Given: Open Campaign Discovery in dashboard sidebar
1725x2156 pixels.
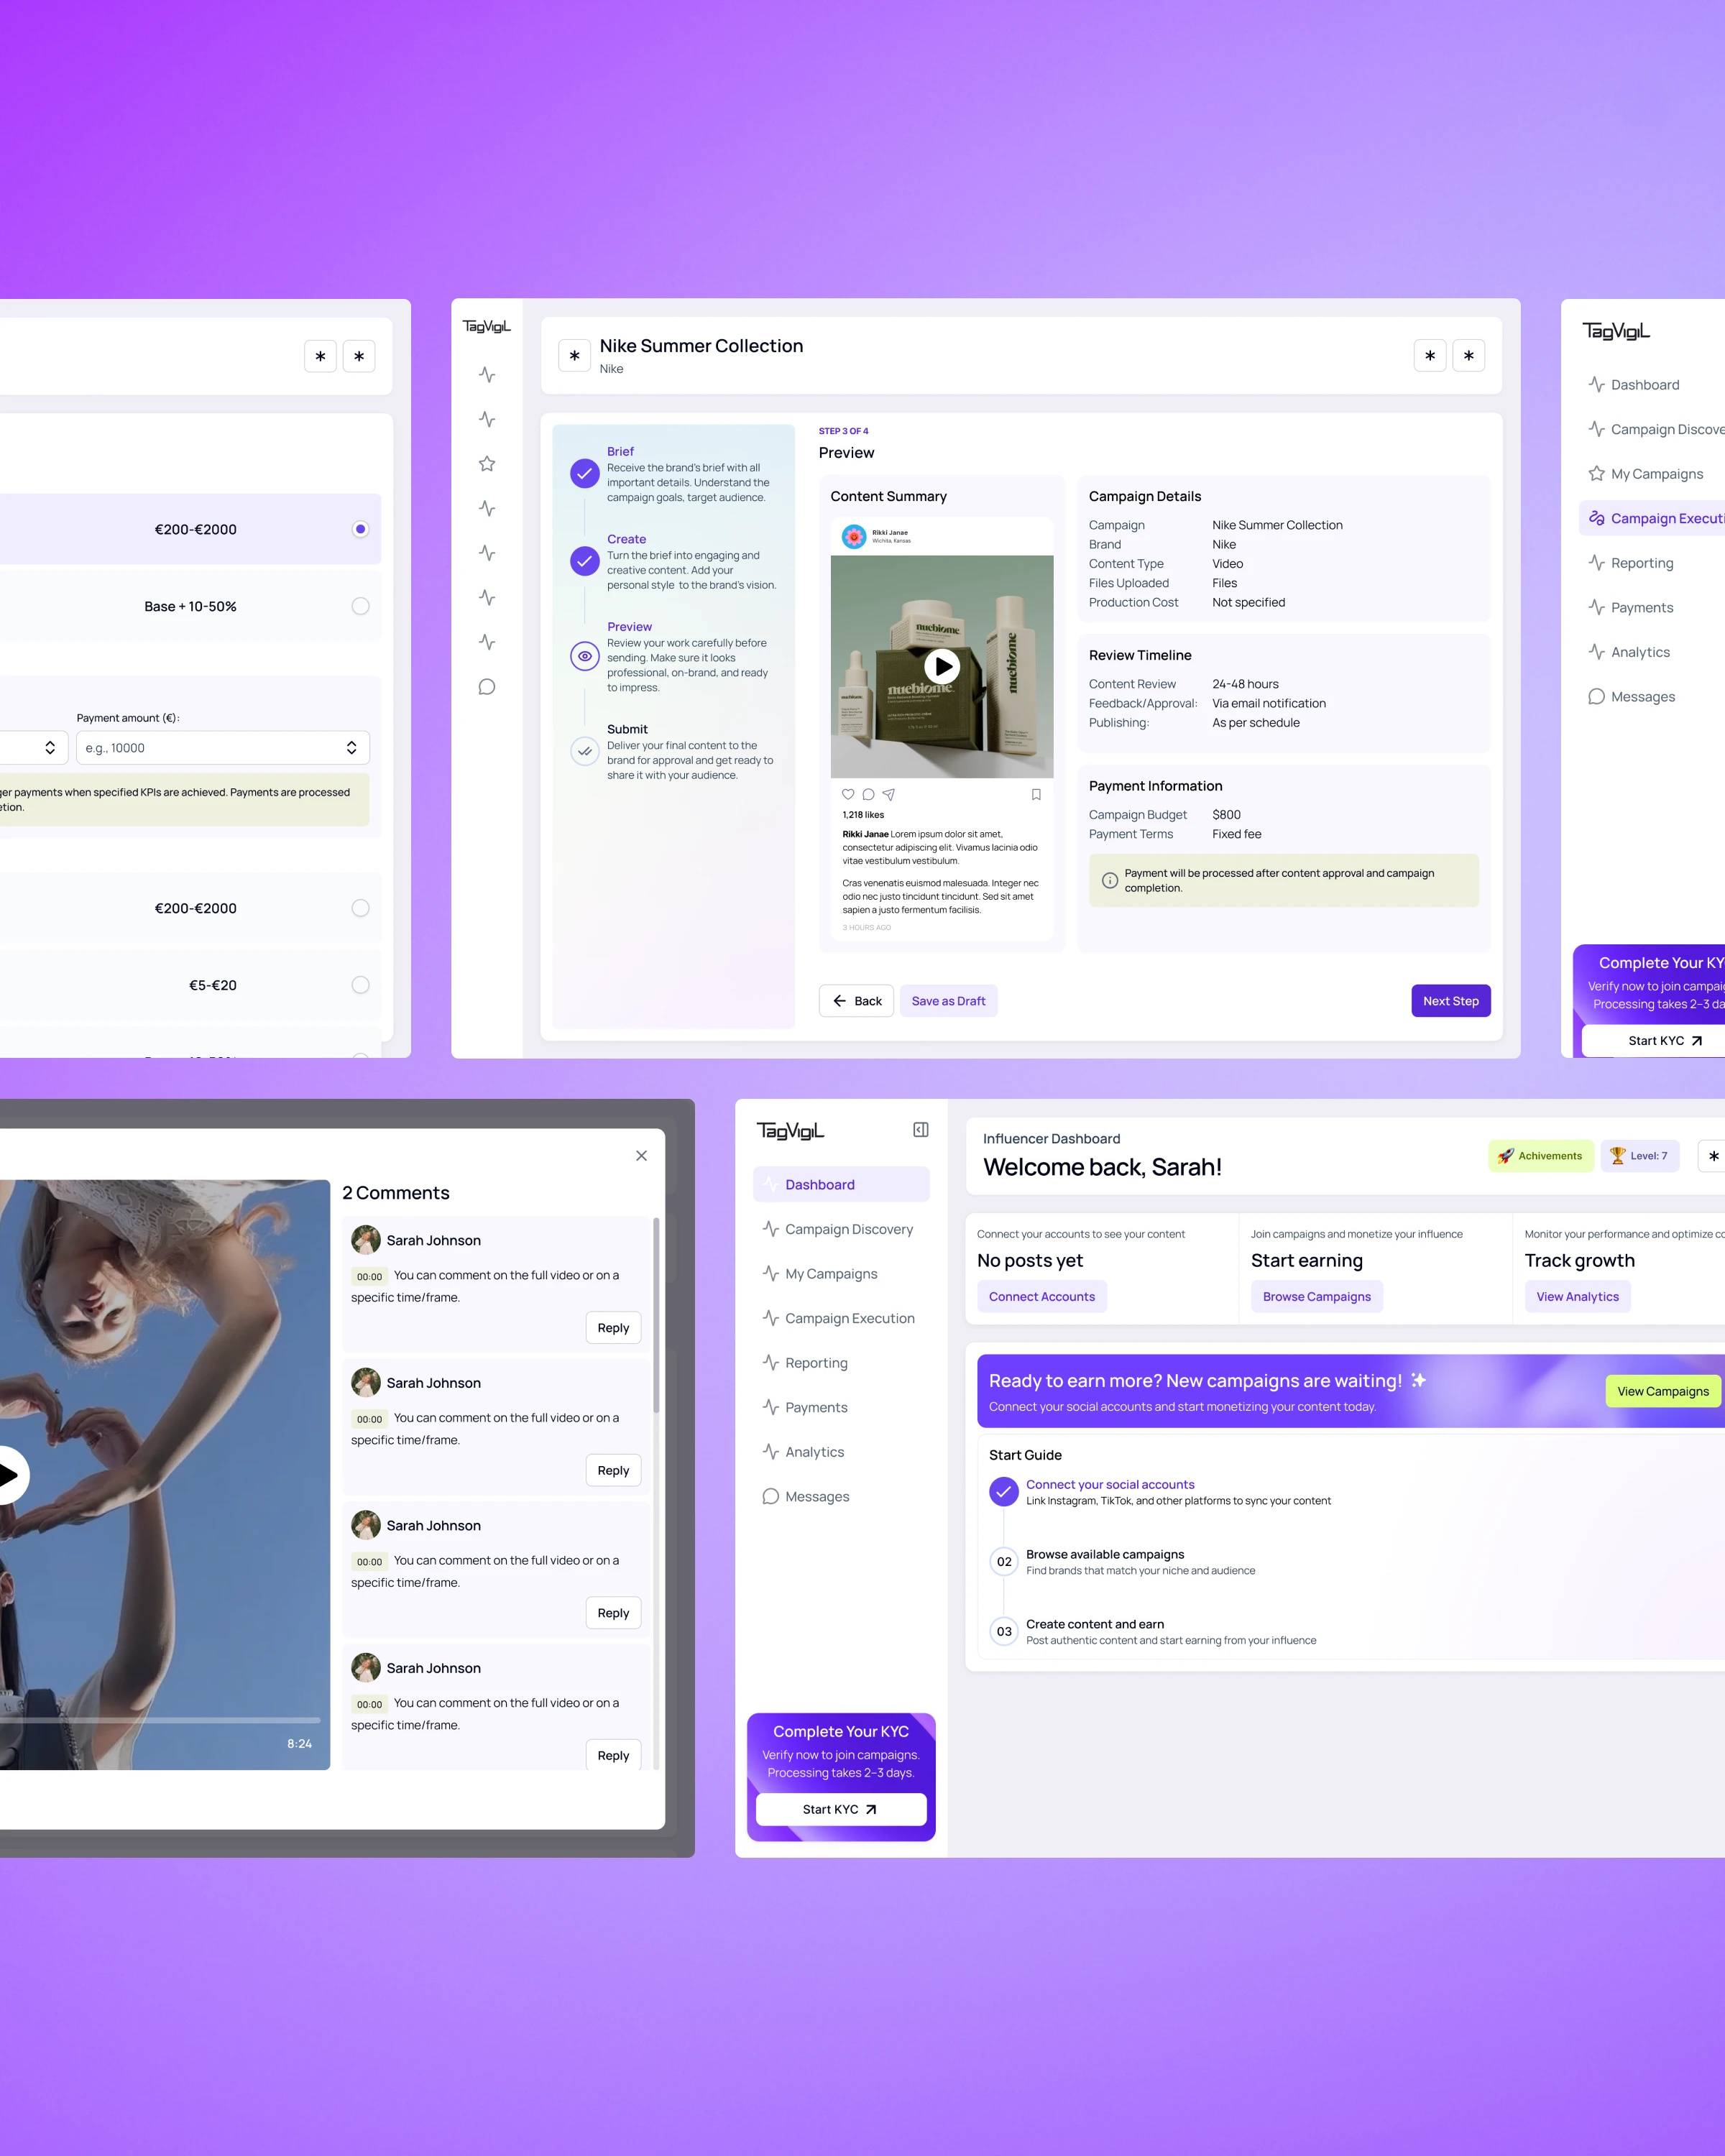Looking at the screenshot, I should [848, 1229].
